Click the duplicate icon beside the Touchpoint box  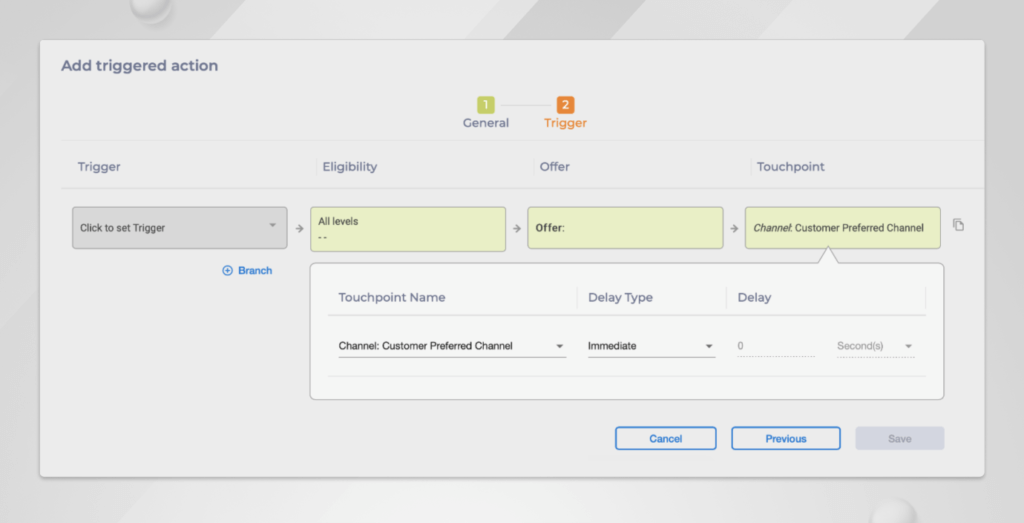[x=958, y=226]
